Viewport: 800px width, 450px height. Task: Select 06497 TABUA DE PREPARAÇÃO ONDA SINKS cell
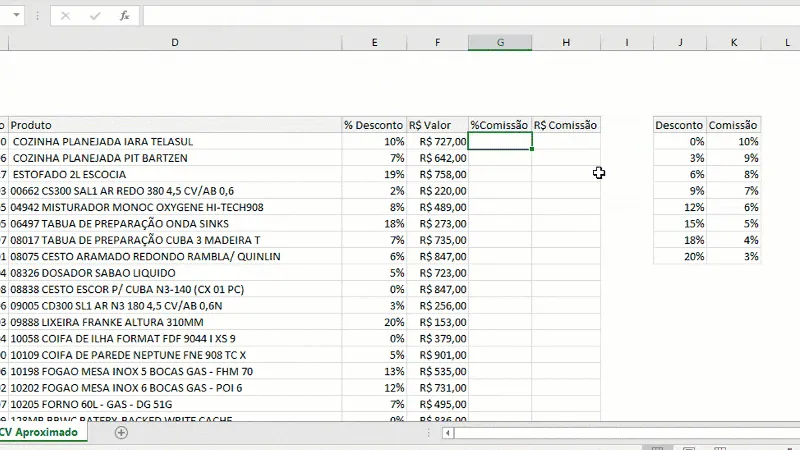coord(175,223)
